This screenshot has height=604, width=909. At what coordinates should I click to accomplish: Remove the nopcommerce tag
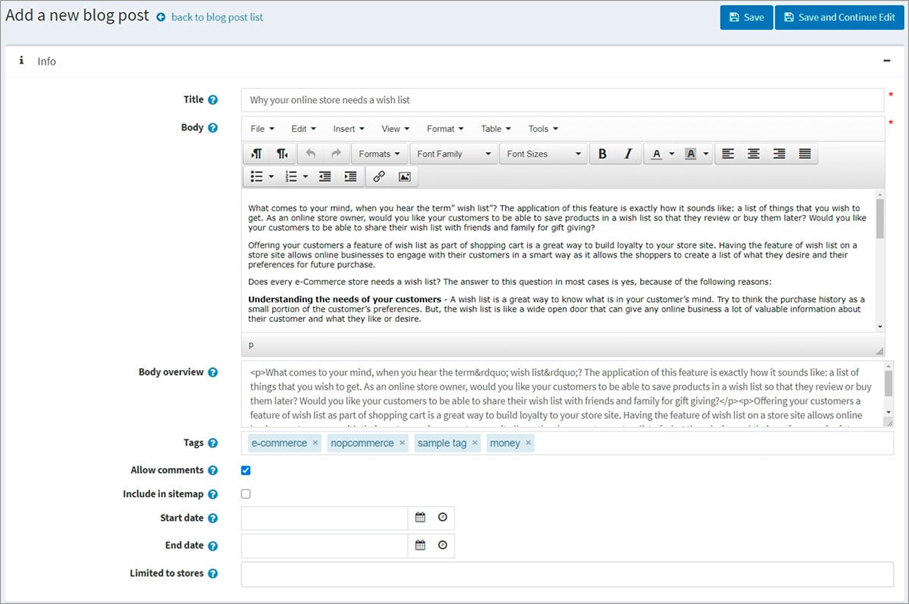pos(402,442)
